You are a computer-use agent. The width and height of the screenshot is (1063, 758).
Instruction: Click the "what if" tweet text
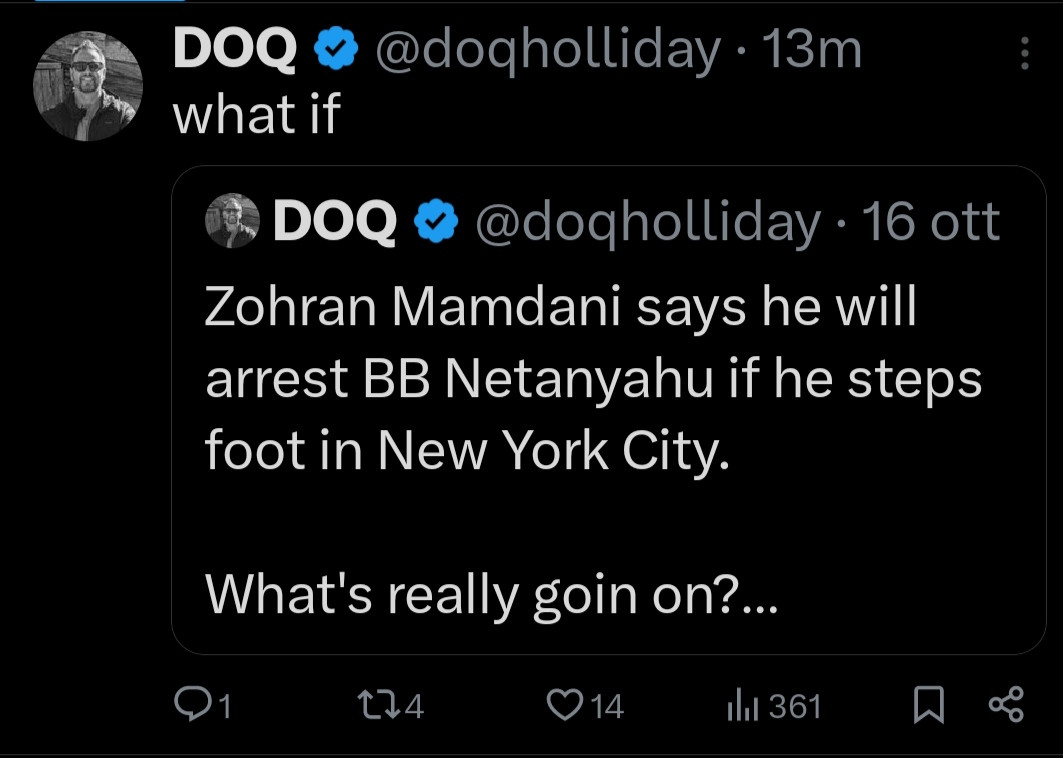(x=257, y=116)
